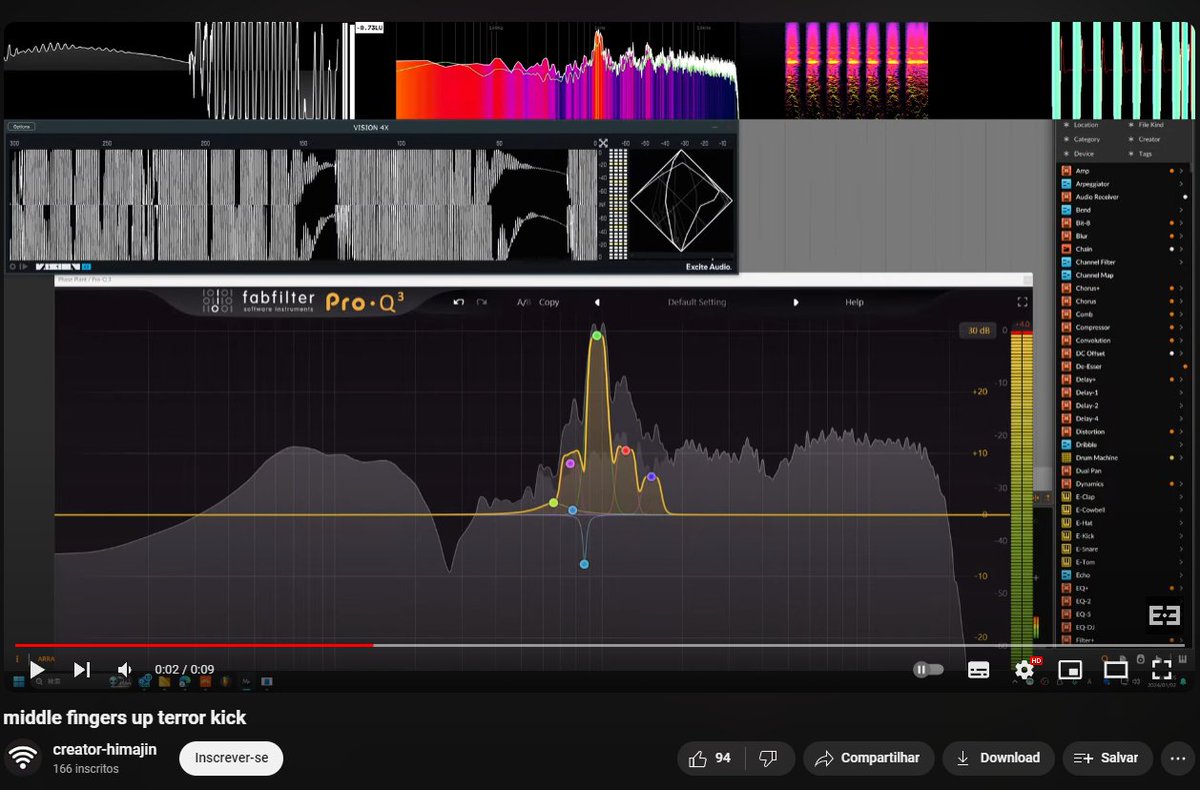
Task: Select the lowest blue EQ notch node
Action: coord(584,564)
